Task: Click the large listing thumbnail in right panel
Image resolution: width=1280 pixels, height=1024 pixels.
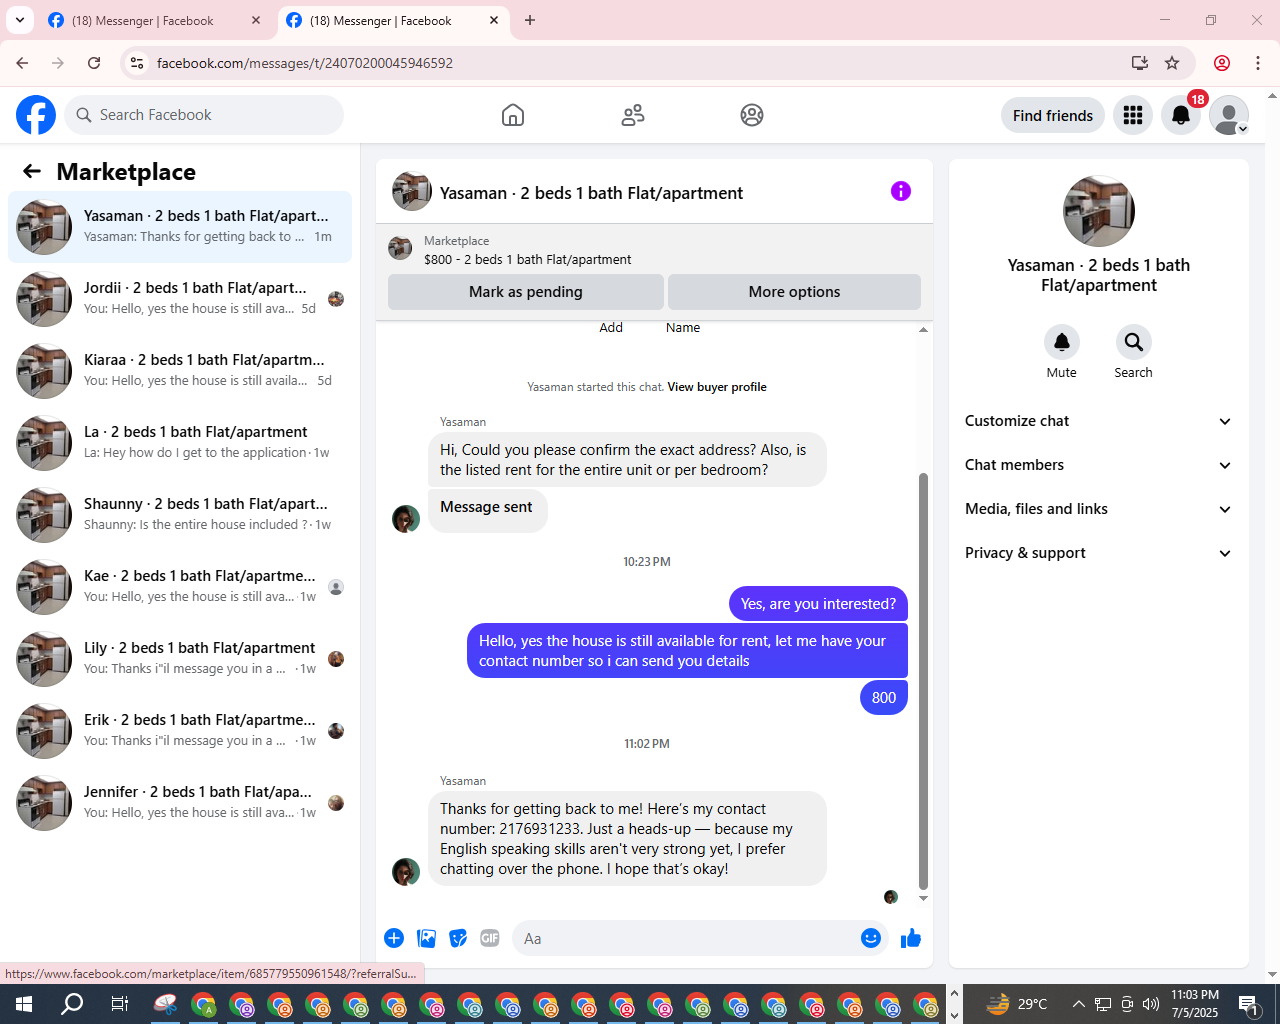Action: tap(1099, 211)
